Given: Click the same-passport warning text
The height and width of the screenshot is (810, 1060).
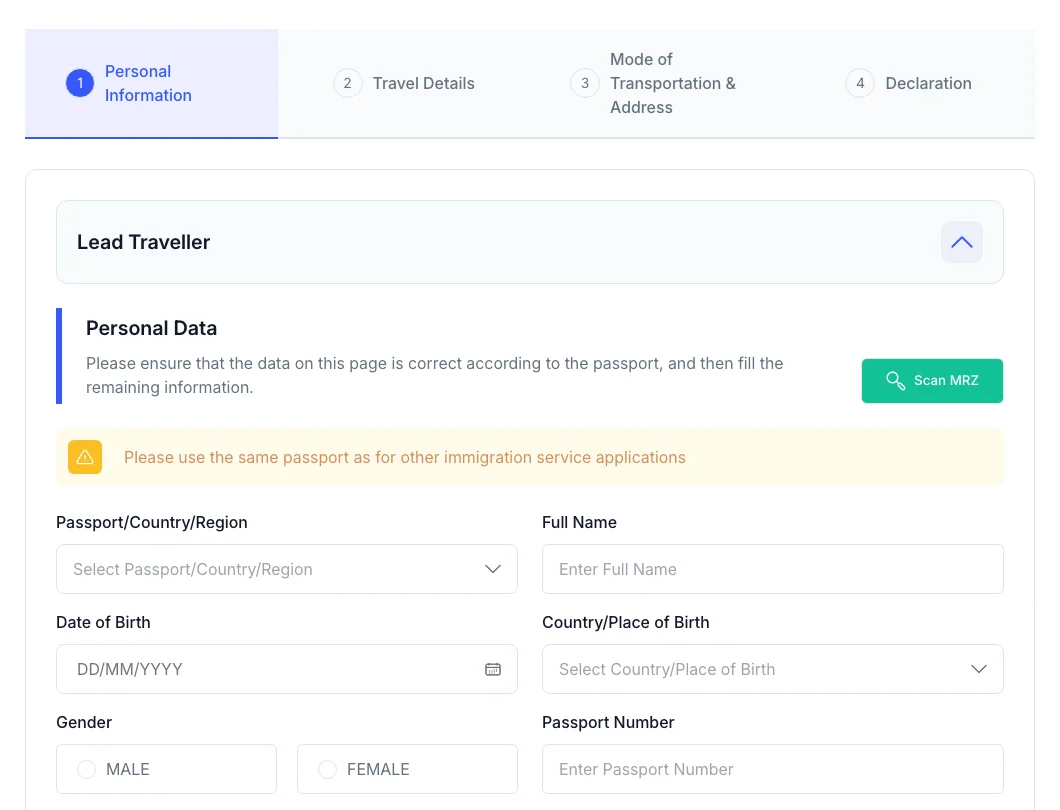Looking at the screenshot, I should tap(404, 458).
